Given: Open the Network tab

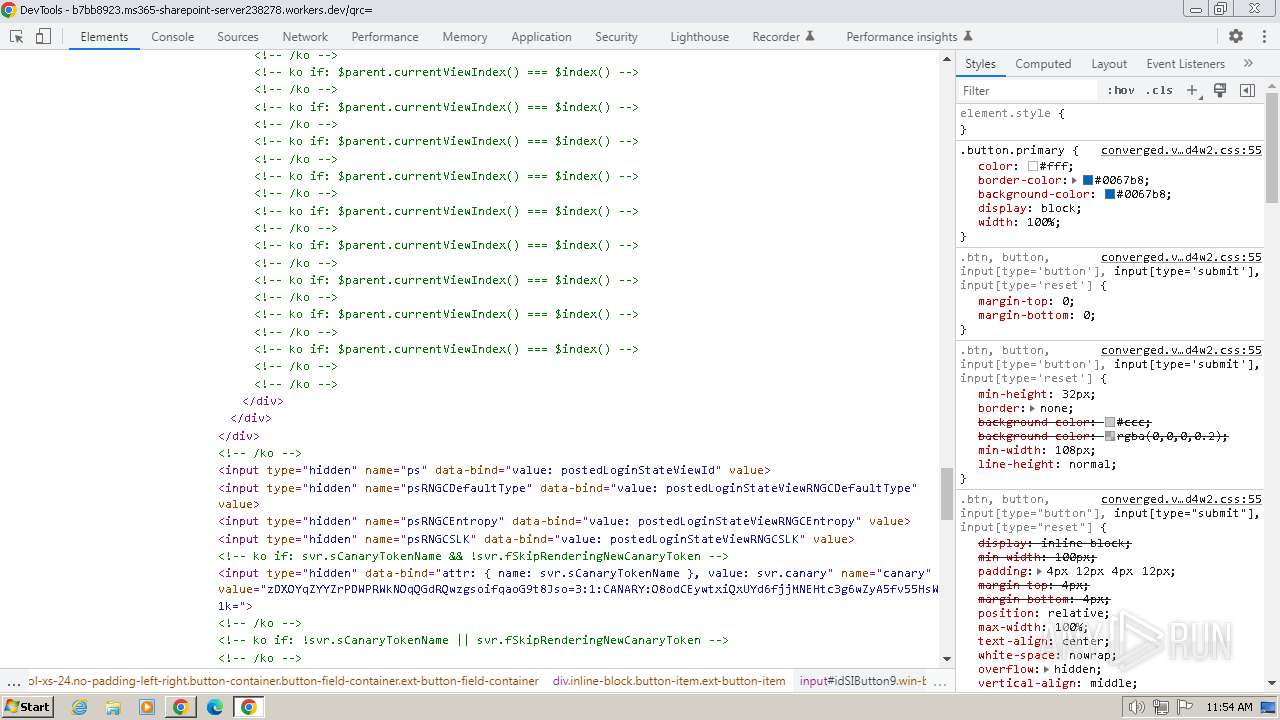Looking at the screenshot, I should point(305,36).
